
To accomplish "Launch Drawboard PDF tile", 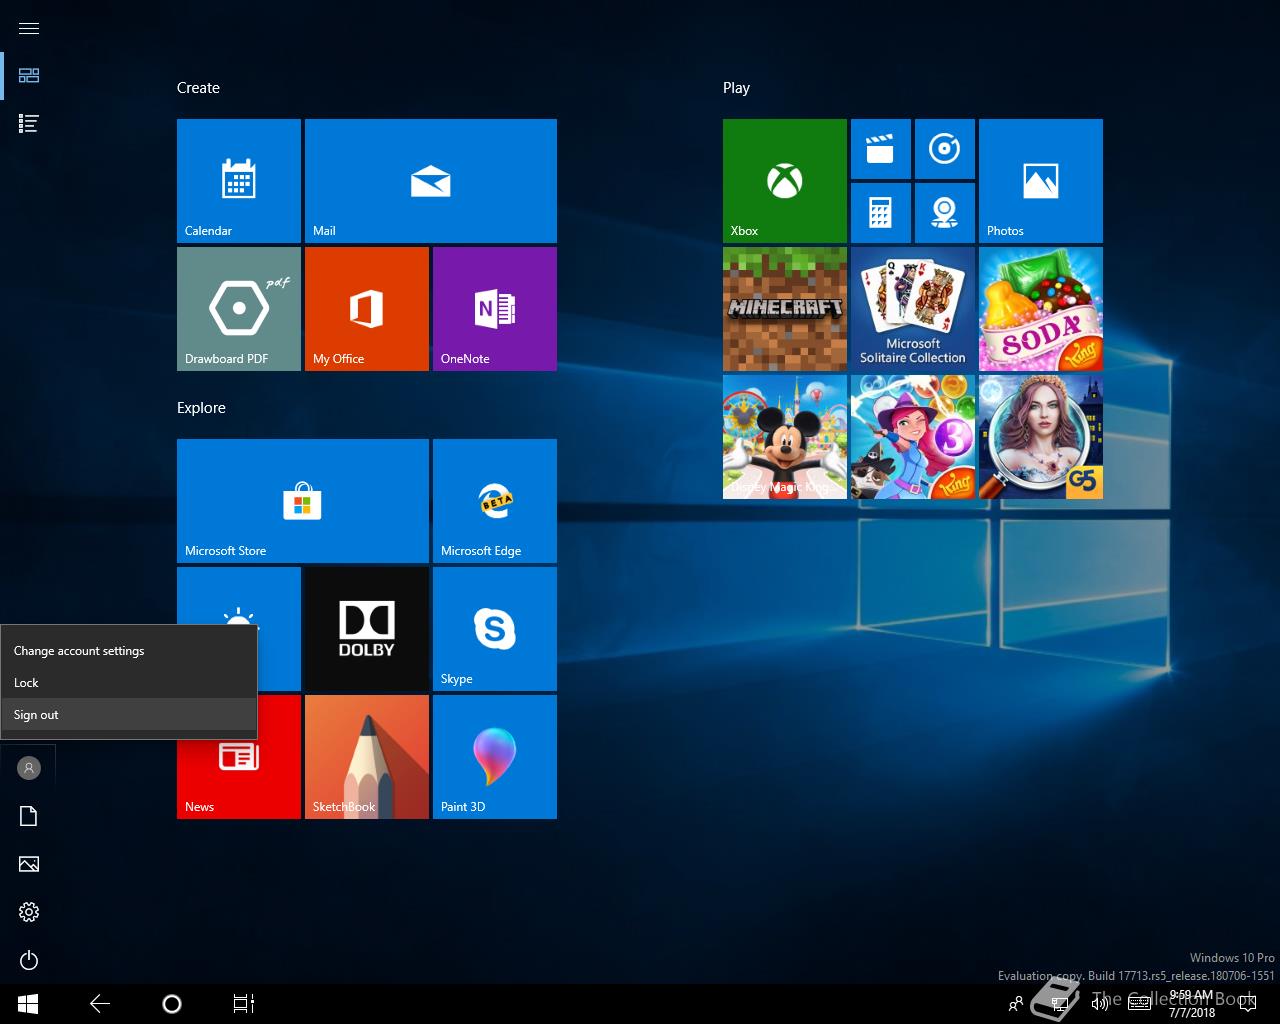I will pyautogui.click(x=239, y=309).
